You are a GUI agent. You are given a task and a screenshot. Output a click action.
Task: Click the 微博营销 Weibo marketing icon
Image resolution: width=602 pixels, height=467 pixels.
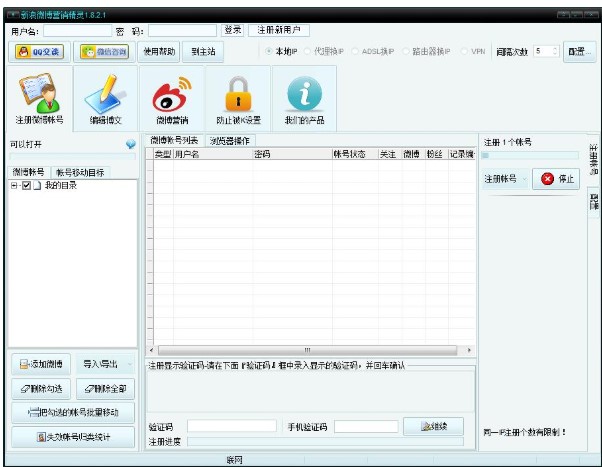point(171,97)
